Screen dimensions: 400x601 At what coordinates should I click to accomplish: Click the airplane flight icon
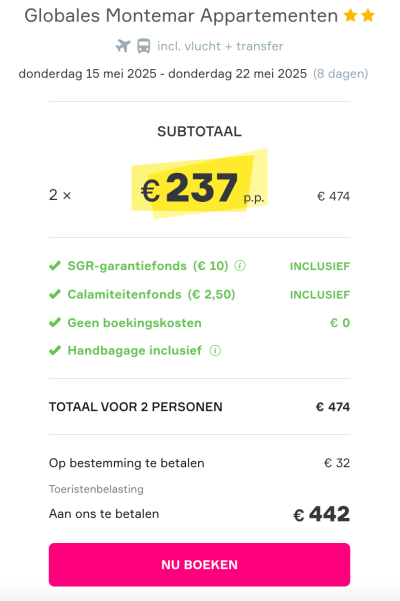(123, 46)
